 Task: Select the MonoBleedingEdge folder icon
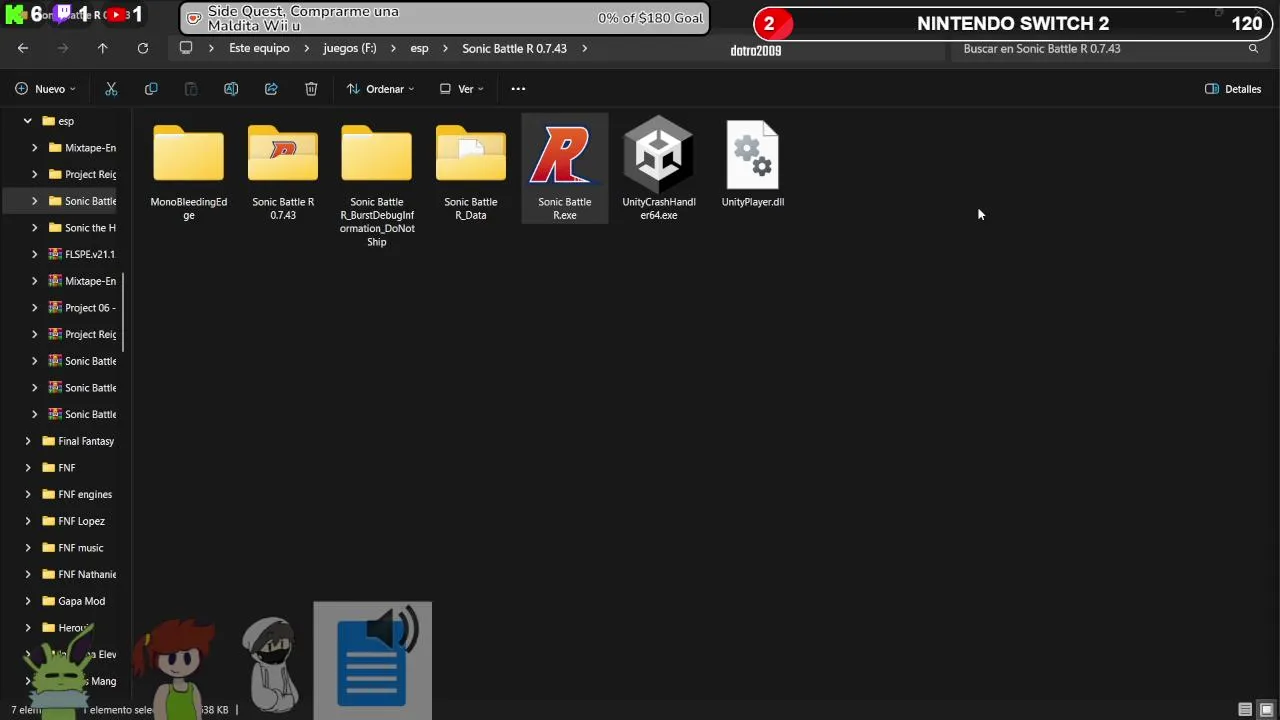[189, 153]
